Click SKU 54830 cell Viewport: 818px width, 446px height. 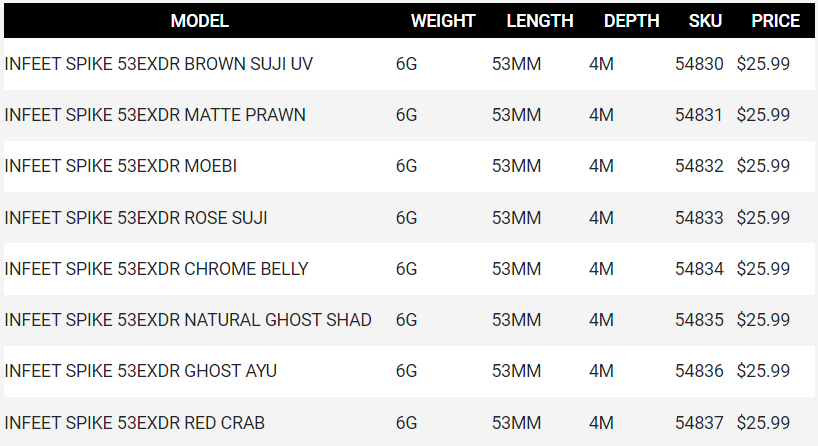tap(699, 64)
